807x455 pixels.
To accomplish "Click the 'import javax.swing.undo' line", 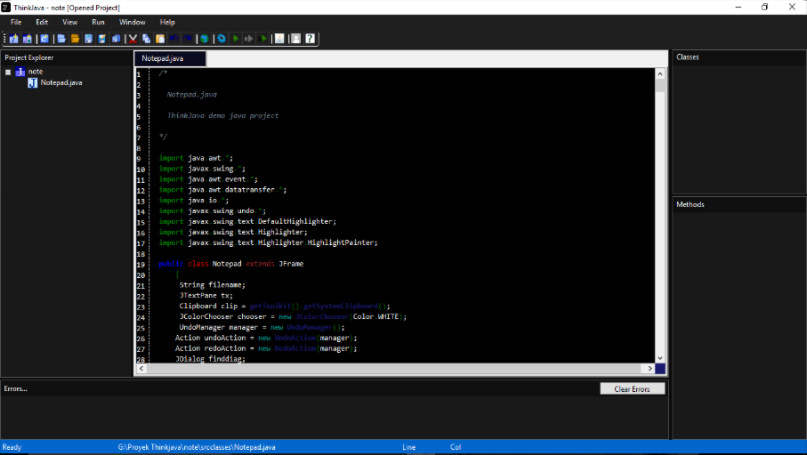I will click(x=212, y=211).
